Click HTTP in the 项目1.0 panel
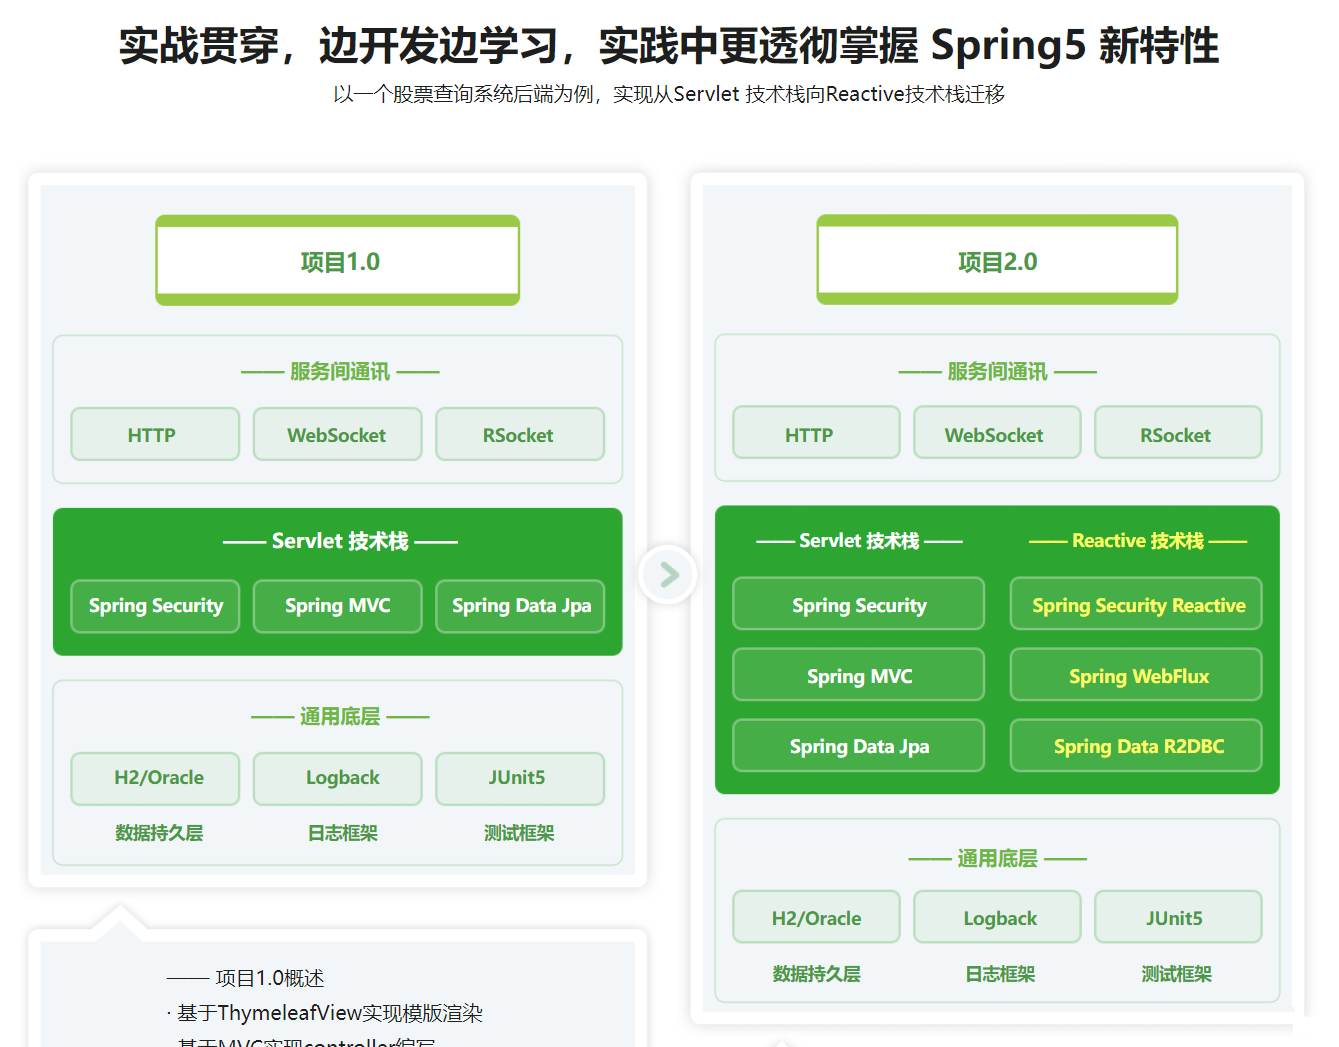The image size is (1339, 1047). pos(154,435)
